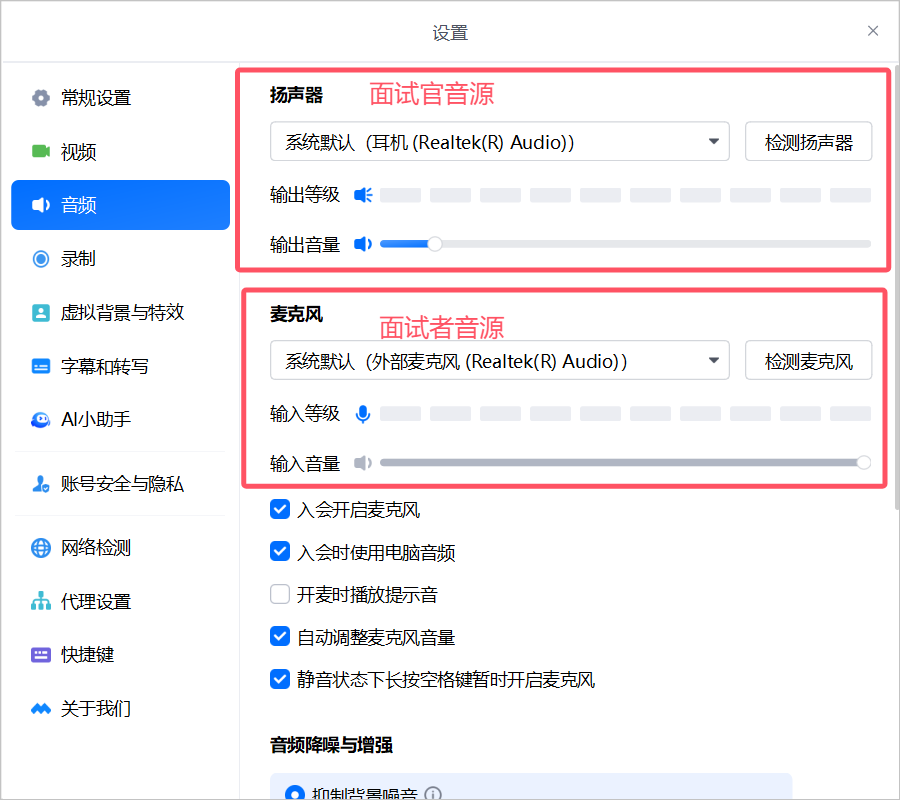Screen dimensions: 900x800
Task: Click the AI小助手 robot icon
Action: (41, 420)
